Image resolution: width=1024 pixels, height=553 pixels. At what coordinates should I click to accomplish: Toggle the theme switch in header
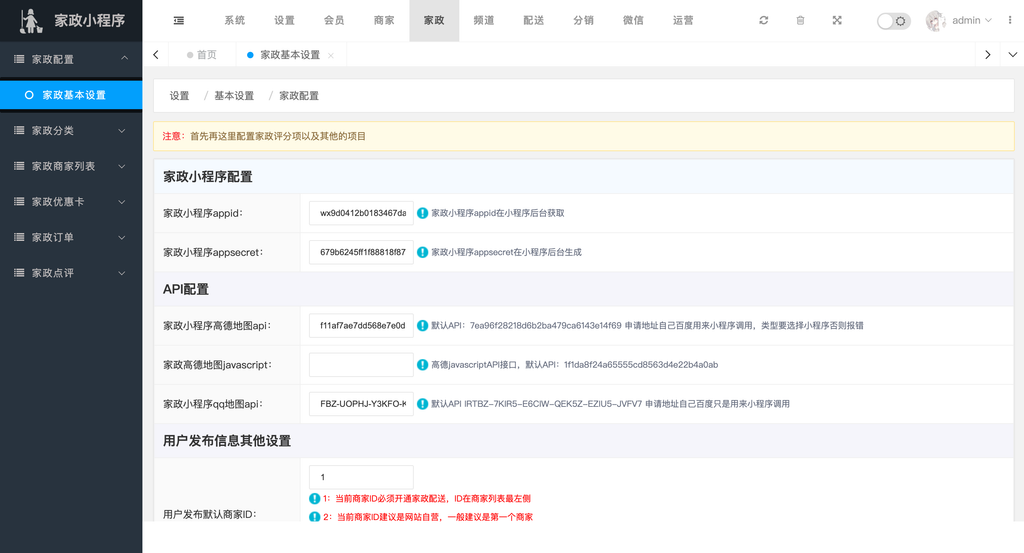click(893, 21)
